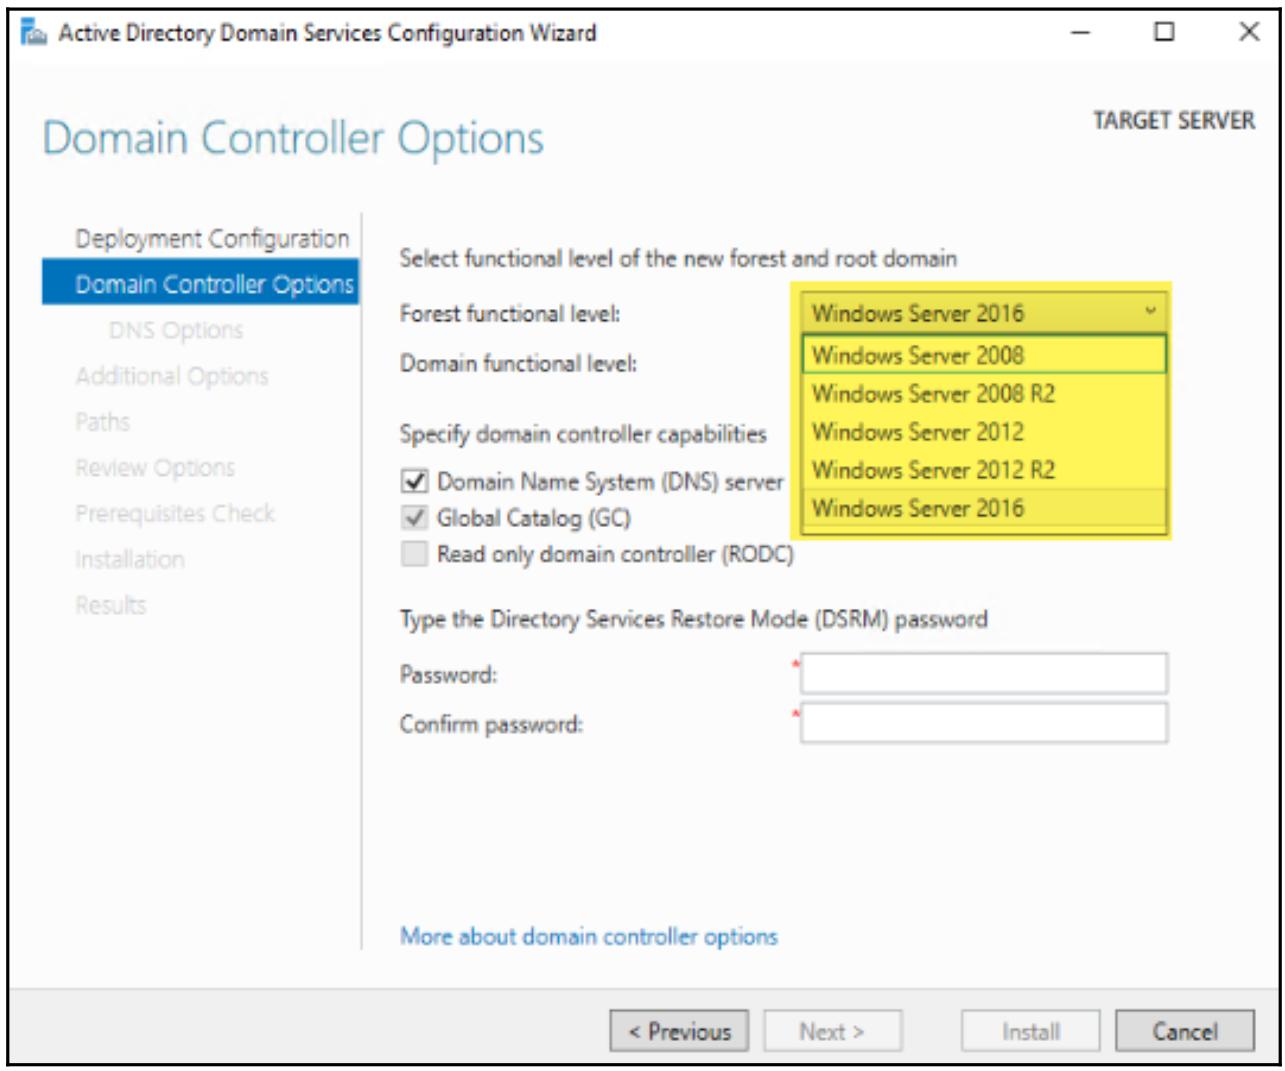
Task: Expand the Forest functional level dropdown
Action: 1150,312
